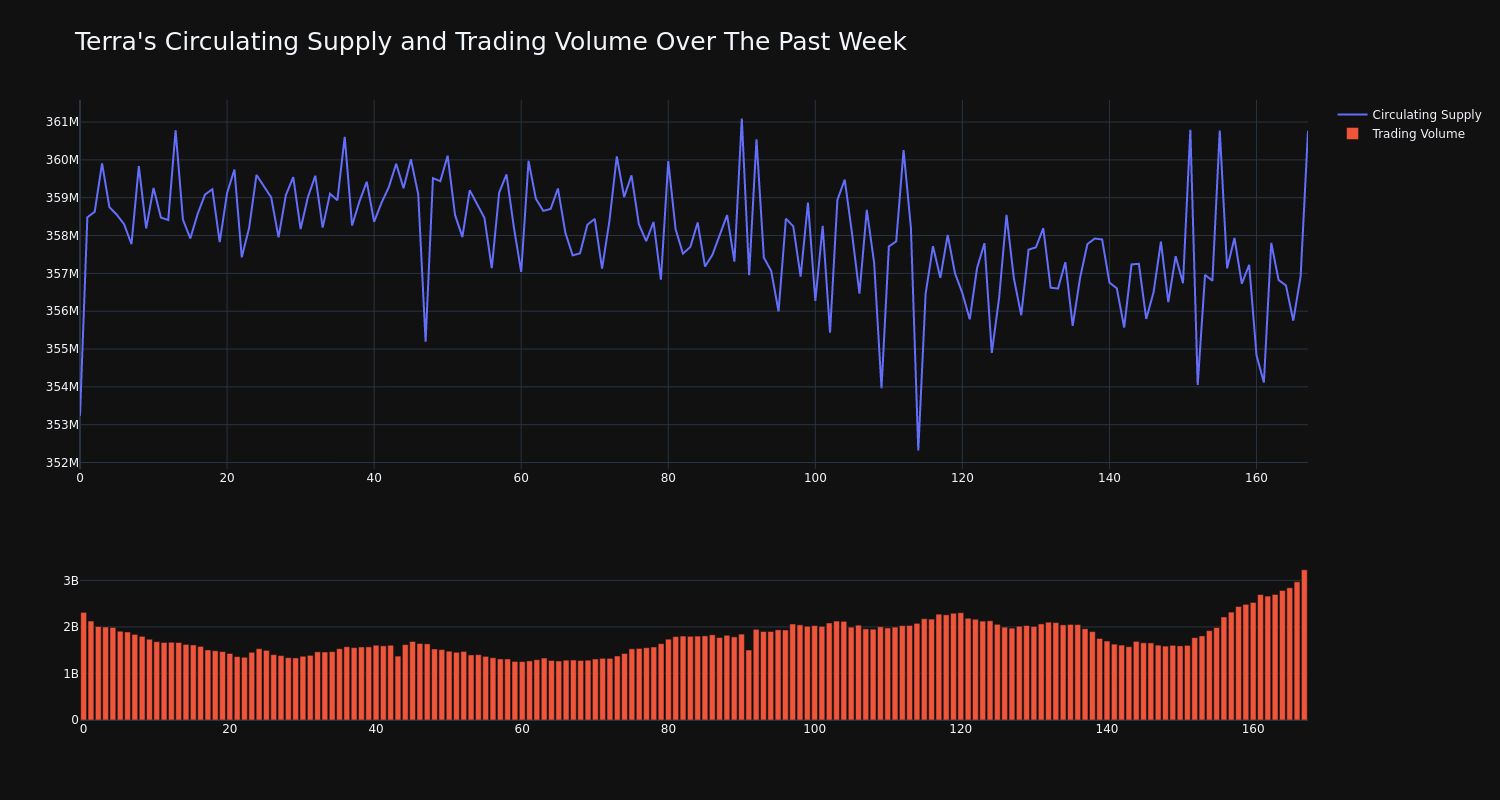Click the 3B label on volume chart

pyautogui.click(x=71, y=581)
